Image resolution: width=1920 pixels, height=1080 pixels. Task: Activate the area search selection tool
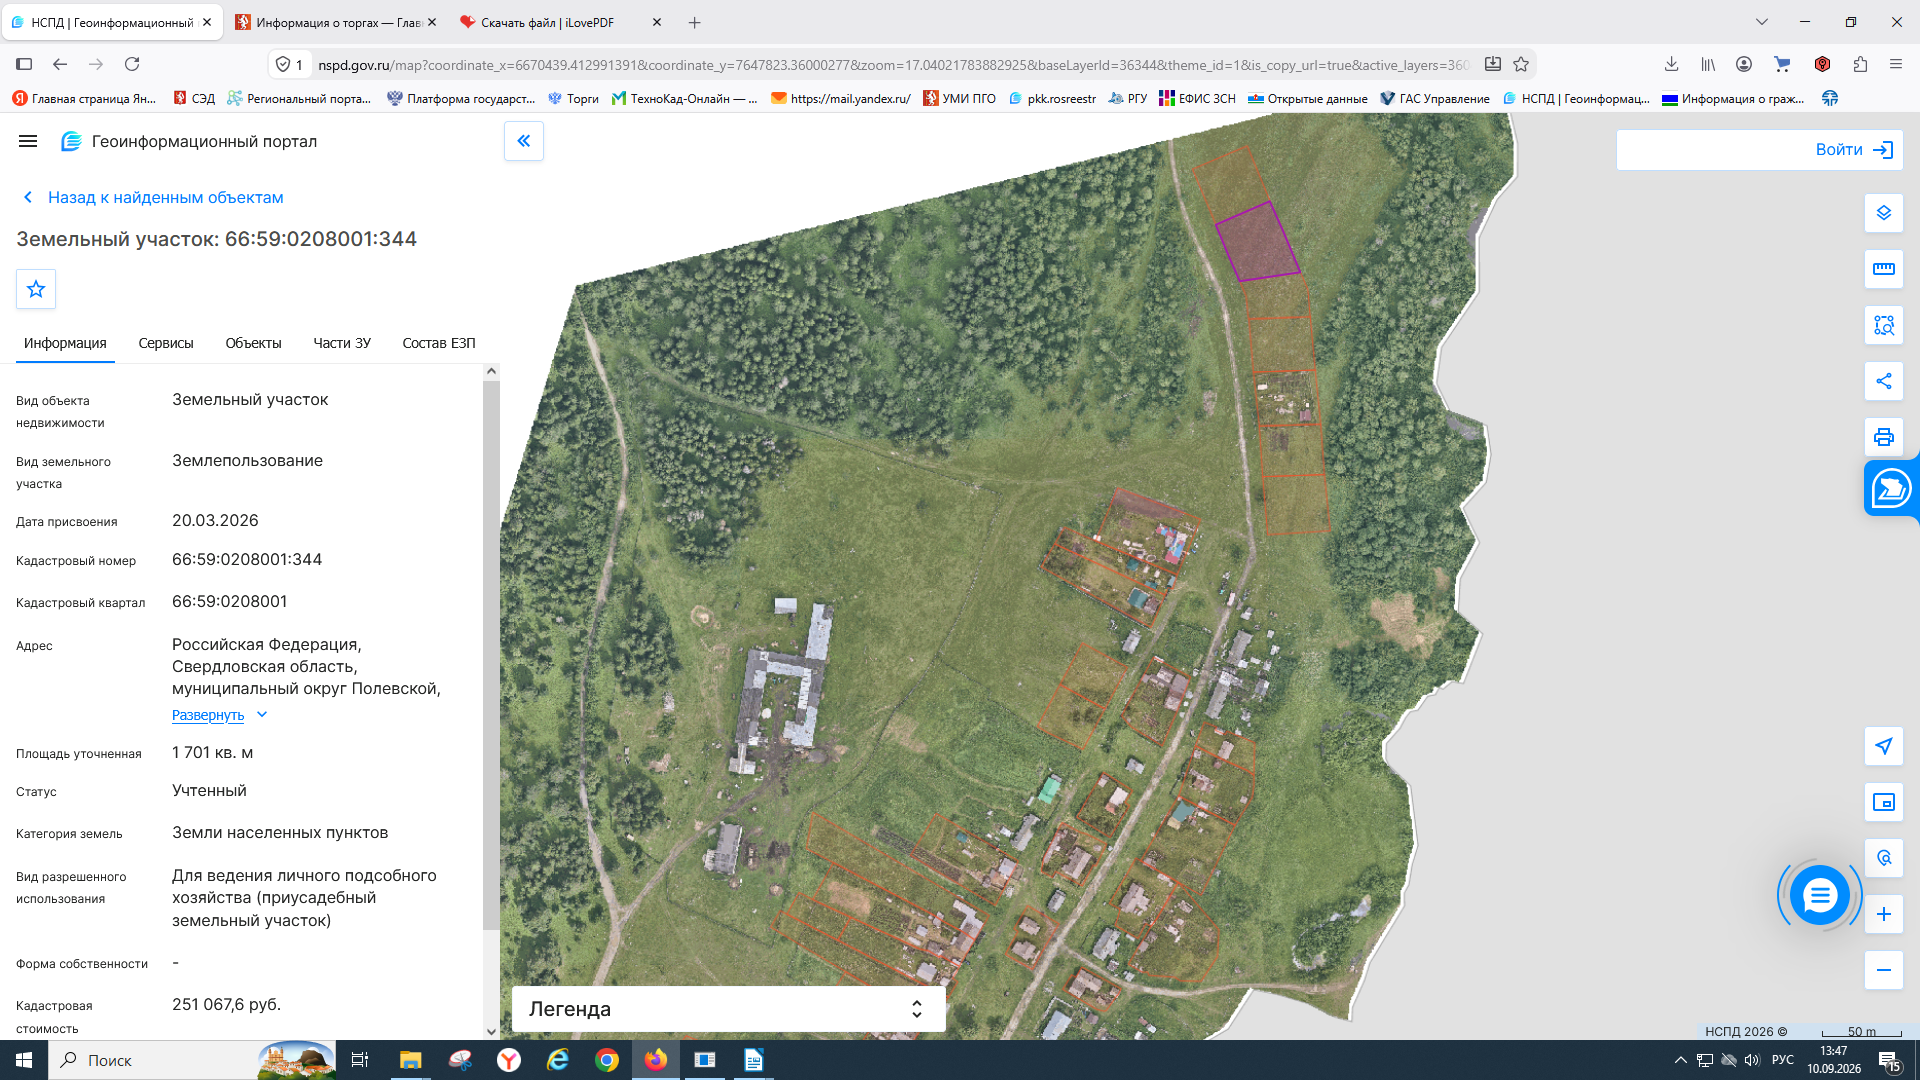[x=1884, y=325]
